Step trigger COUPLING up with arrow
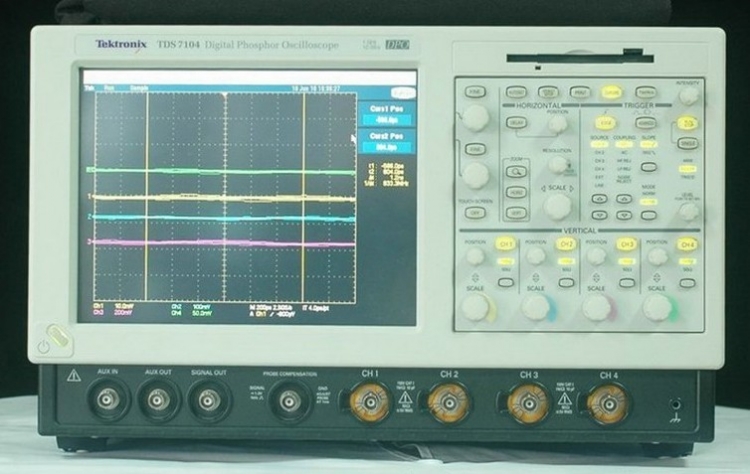The image size is (750, 474). (x=624, y=198)
